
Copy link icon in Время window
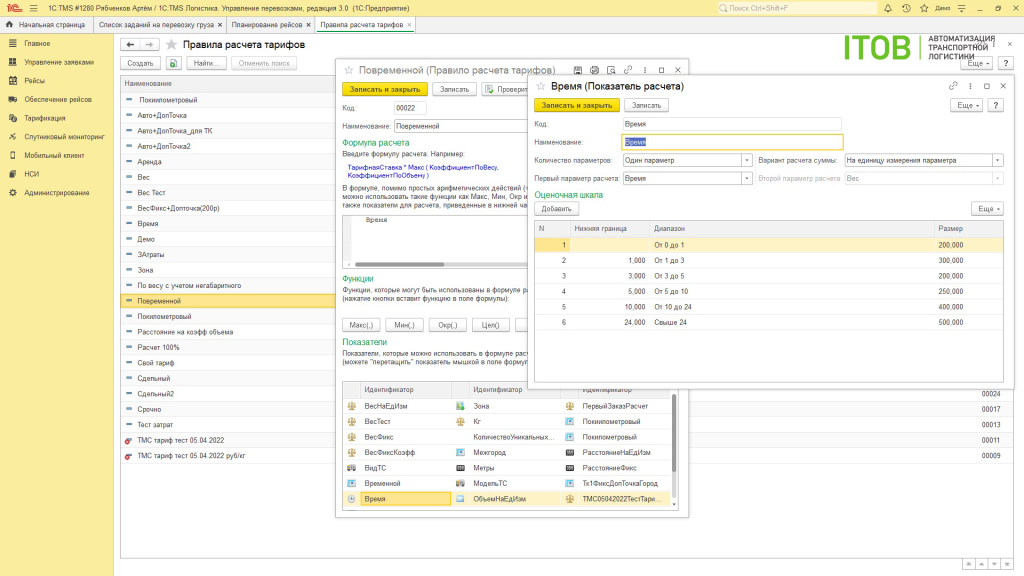coord(953,86)
